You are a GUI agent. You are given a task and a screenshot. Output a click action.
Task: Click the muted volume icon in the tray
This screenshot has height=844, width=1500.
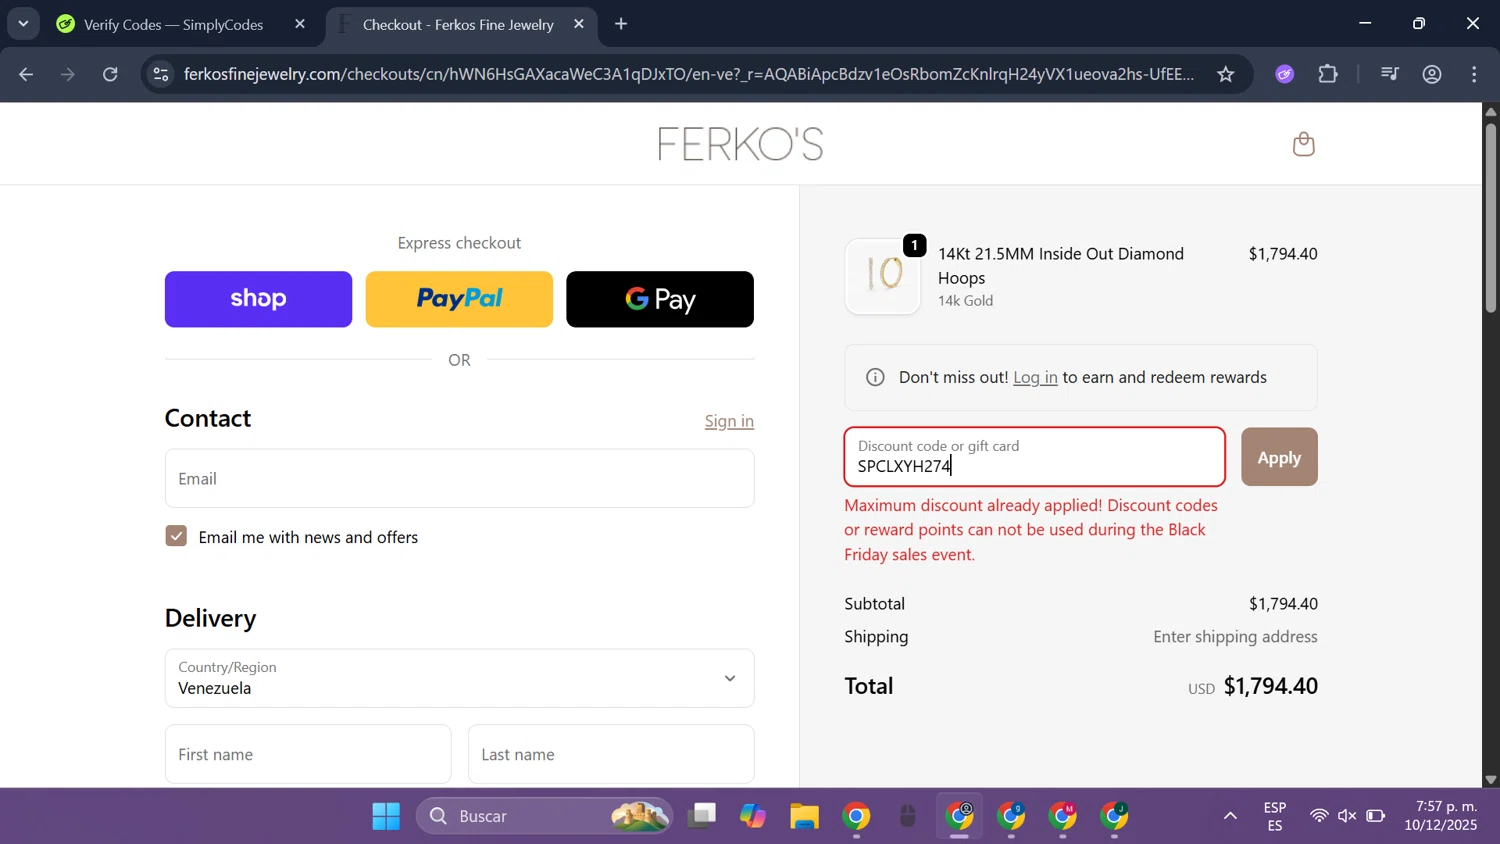[1347, 816]
